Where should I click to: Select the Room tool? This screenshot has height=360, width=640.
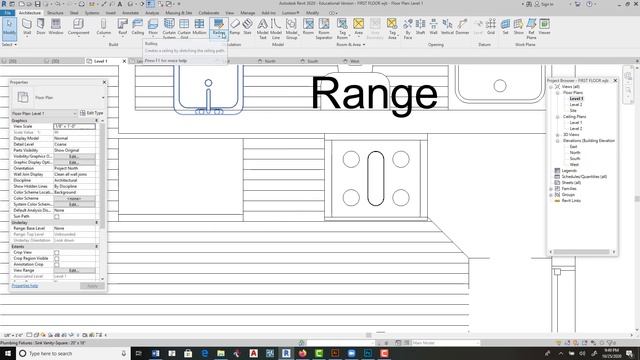[x=308, y=27]
